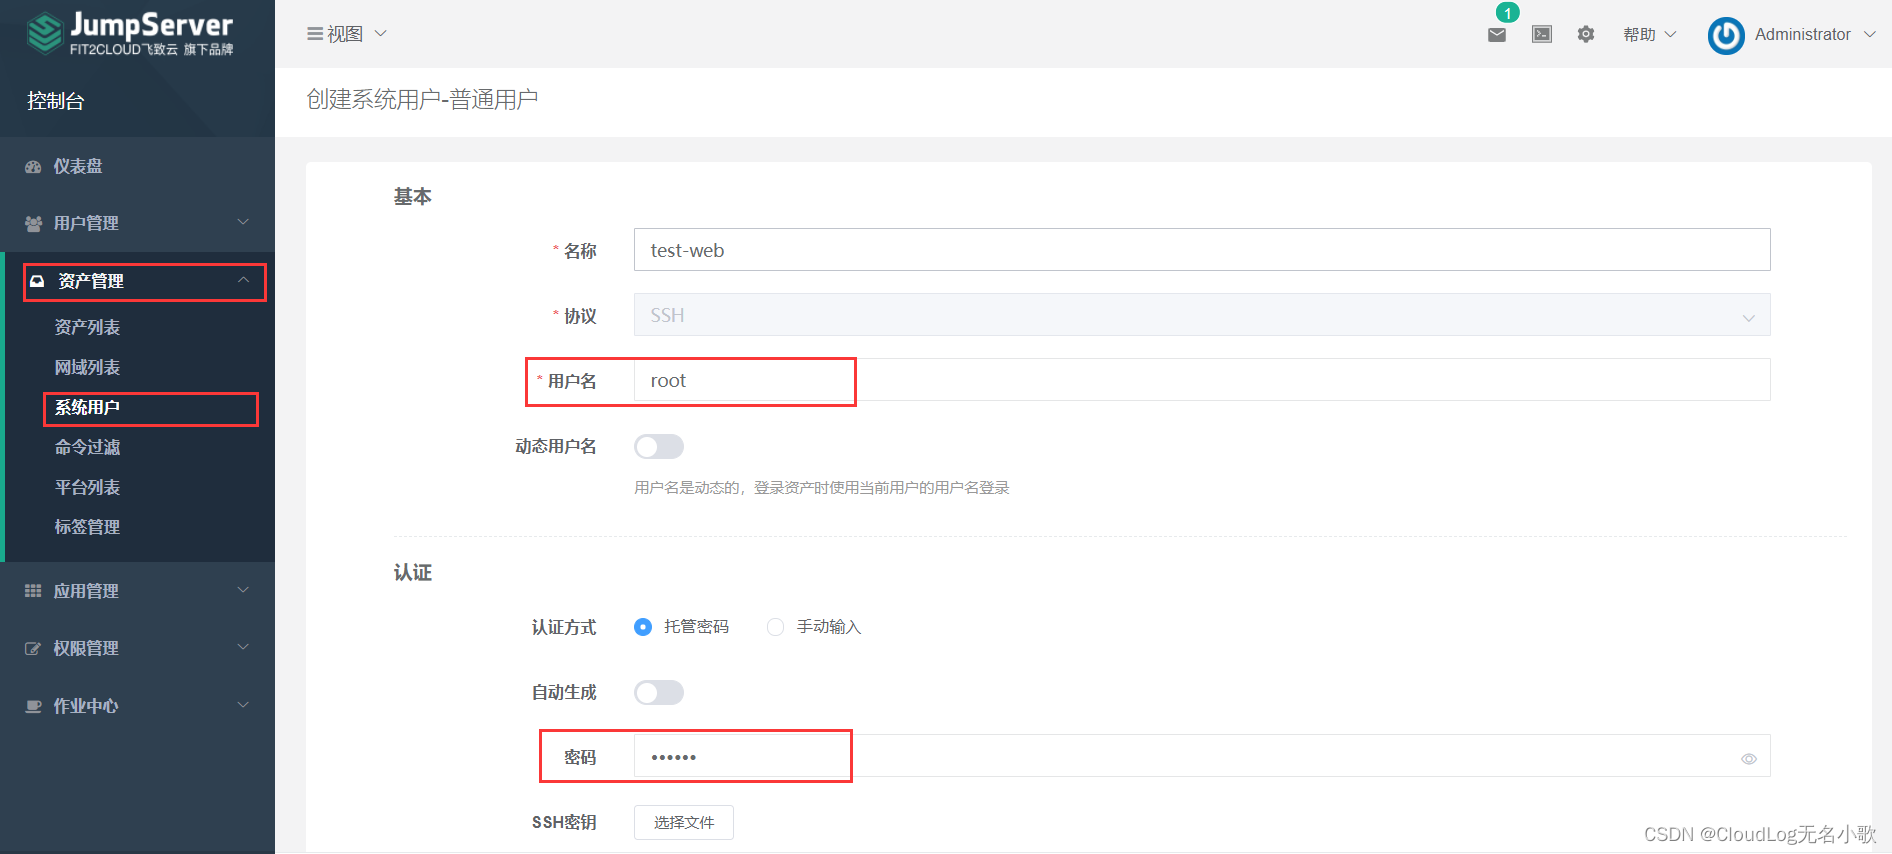Click the 密码 input field

[1202, 756]
